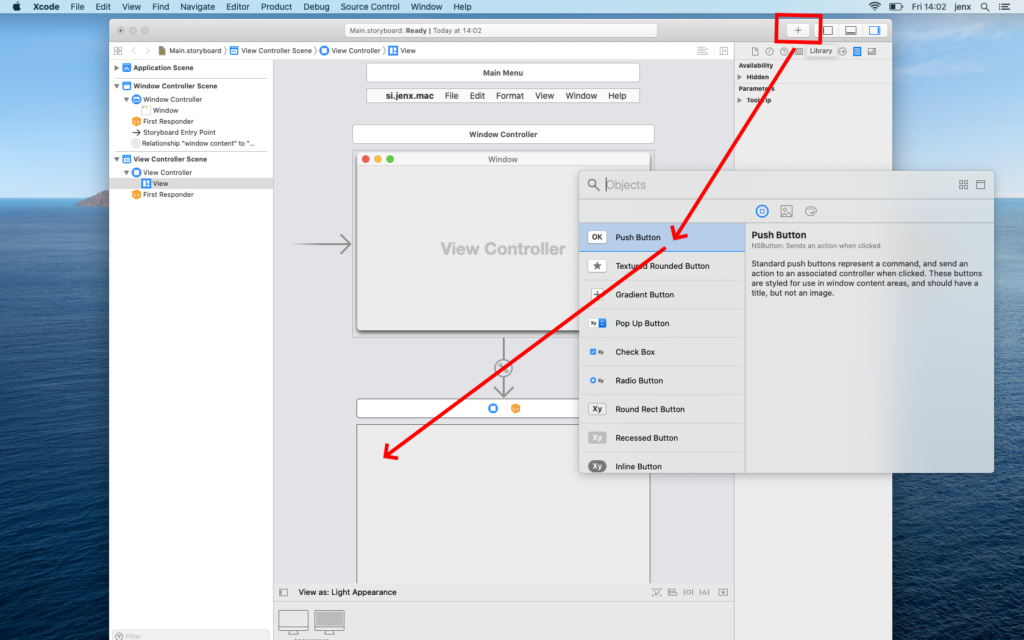Open the Xcode Editor menu
This screenshot has height=640, width=1024.
(x=238, y=7)
